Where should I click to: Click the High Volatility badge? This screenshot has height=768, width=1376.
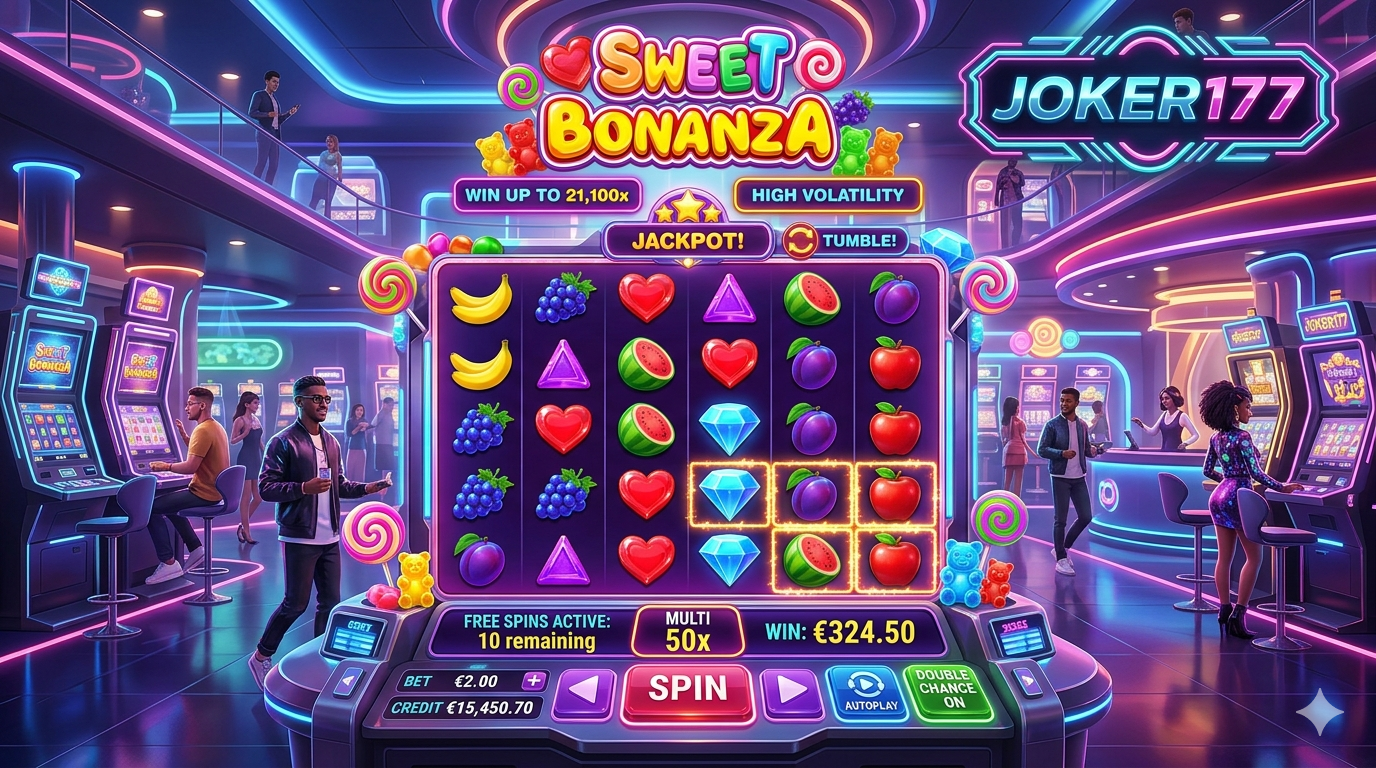[x=827, y=195]
